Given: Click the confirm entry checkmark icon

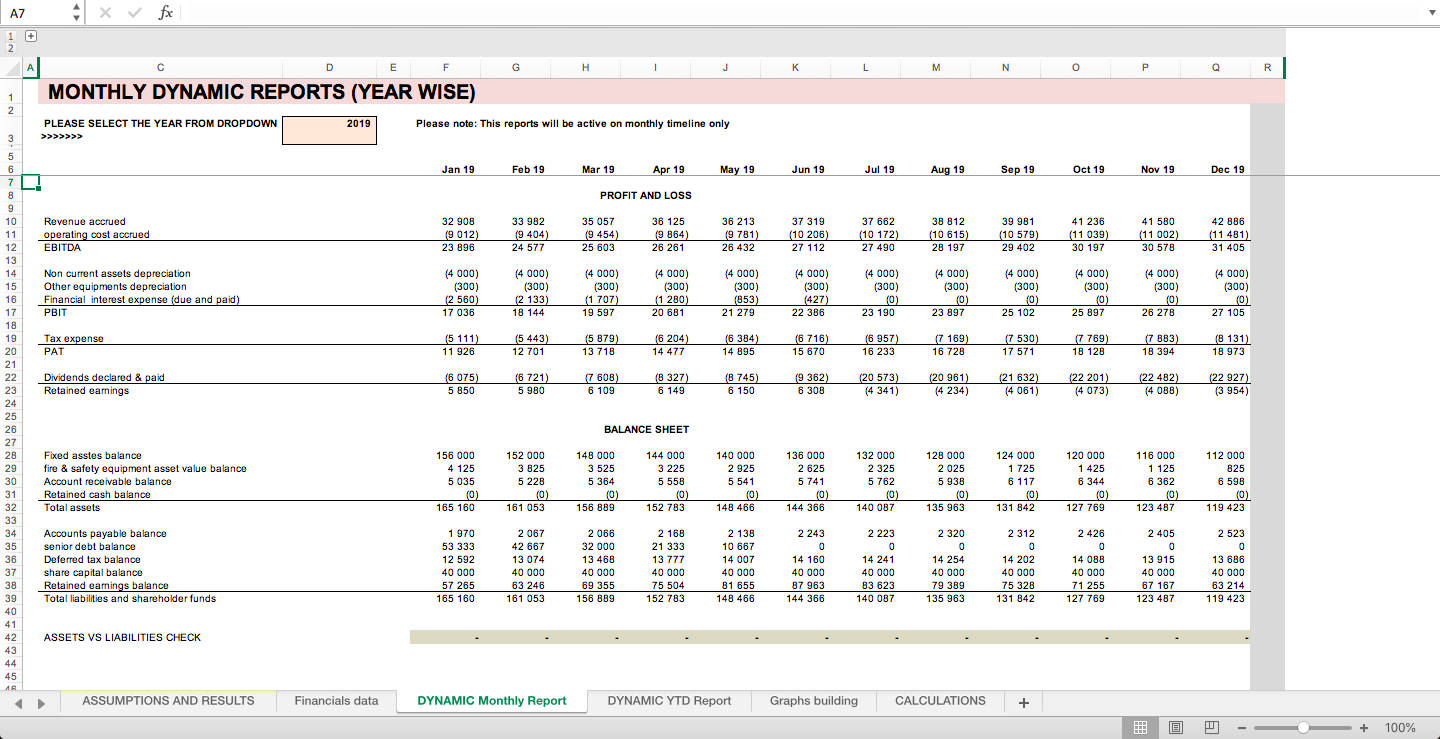Looking at the screenshot, I should point(135,12).
